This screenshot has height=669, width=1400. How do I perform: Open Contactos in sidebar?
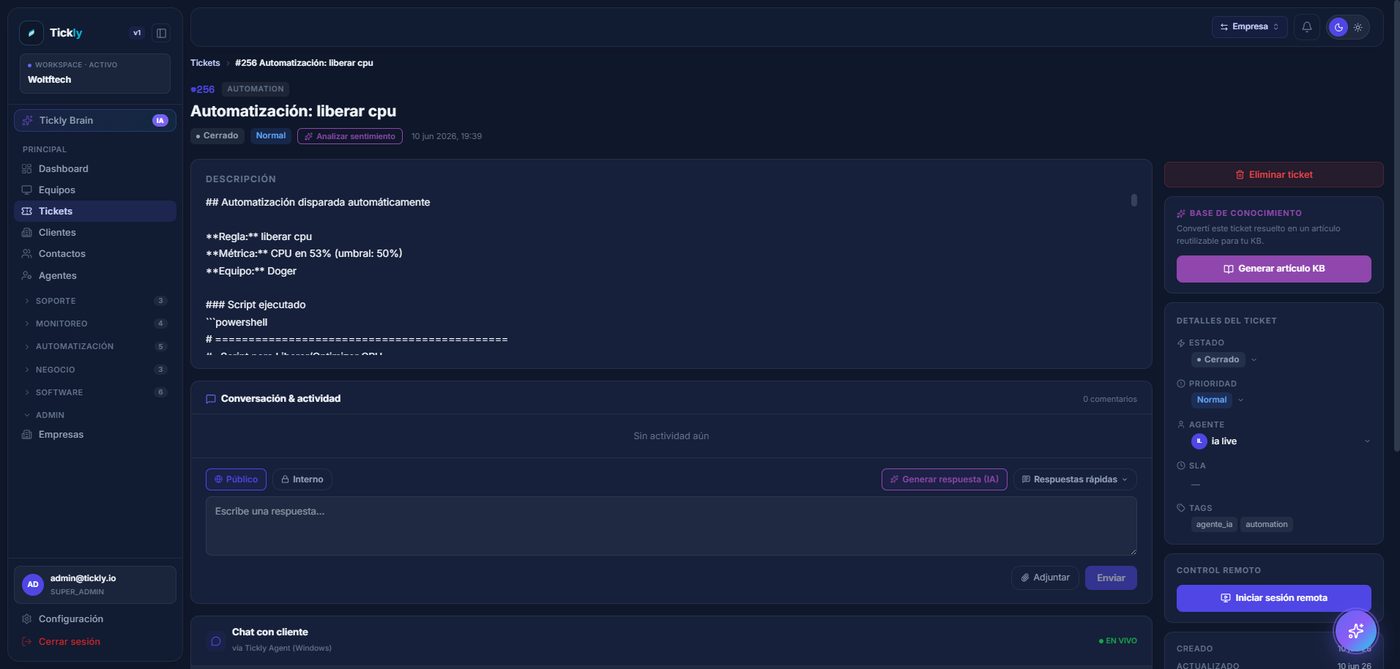pyautogui.click(x=95, y=254)
